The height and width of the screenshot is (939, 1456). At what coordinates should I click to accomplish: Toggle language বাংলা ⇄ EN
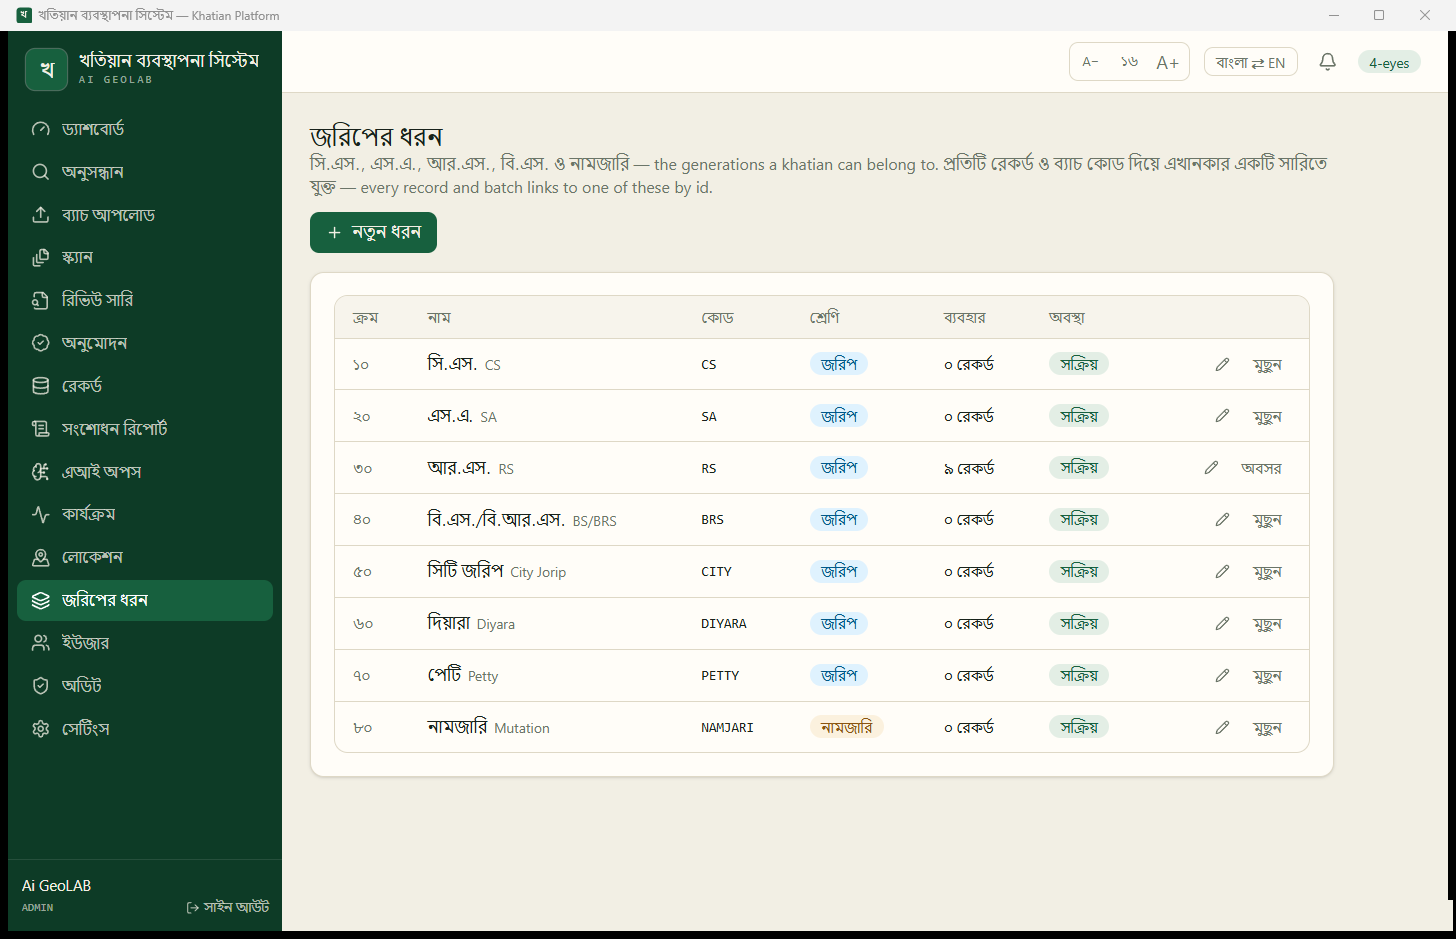tap(1250, 62)
